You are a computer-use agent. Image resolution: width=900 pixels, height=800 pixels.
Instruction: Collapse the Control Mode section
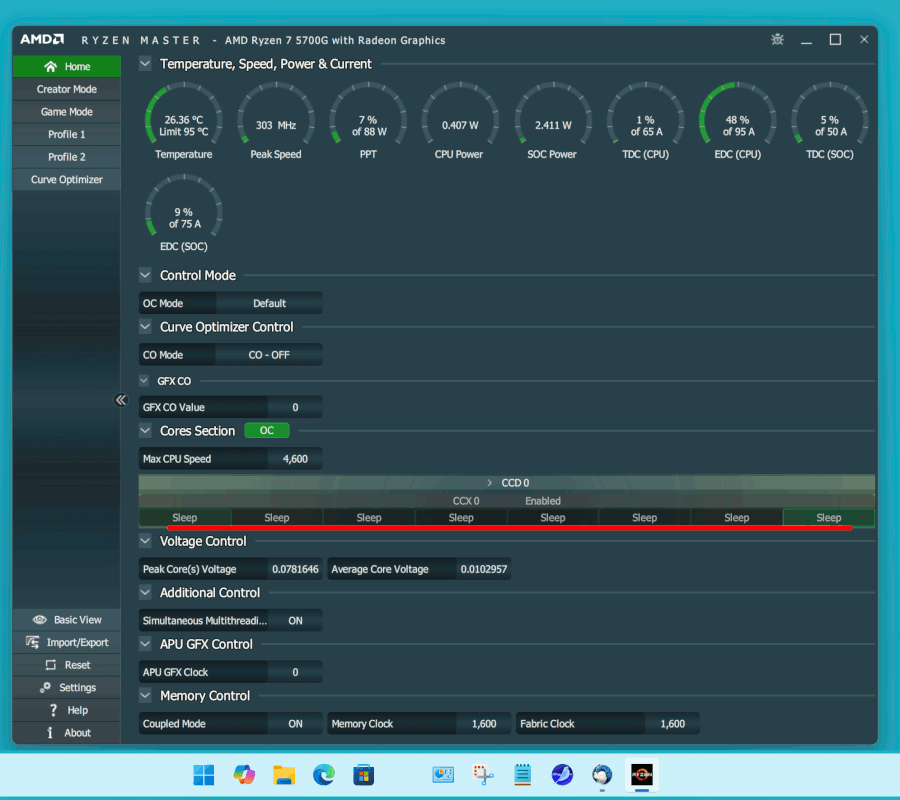click(x=145, y=275)
